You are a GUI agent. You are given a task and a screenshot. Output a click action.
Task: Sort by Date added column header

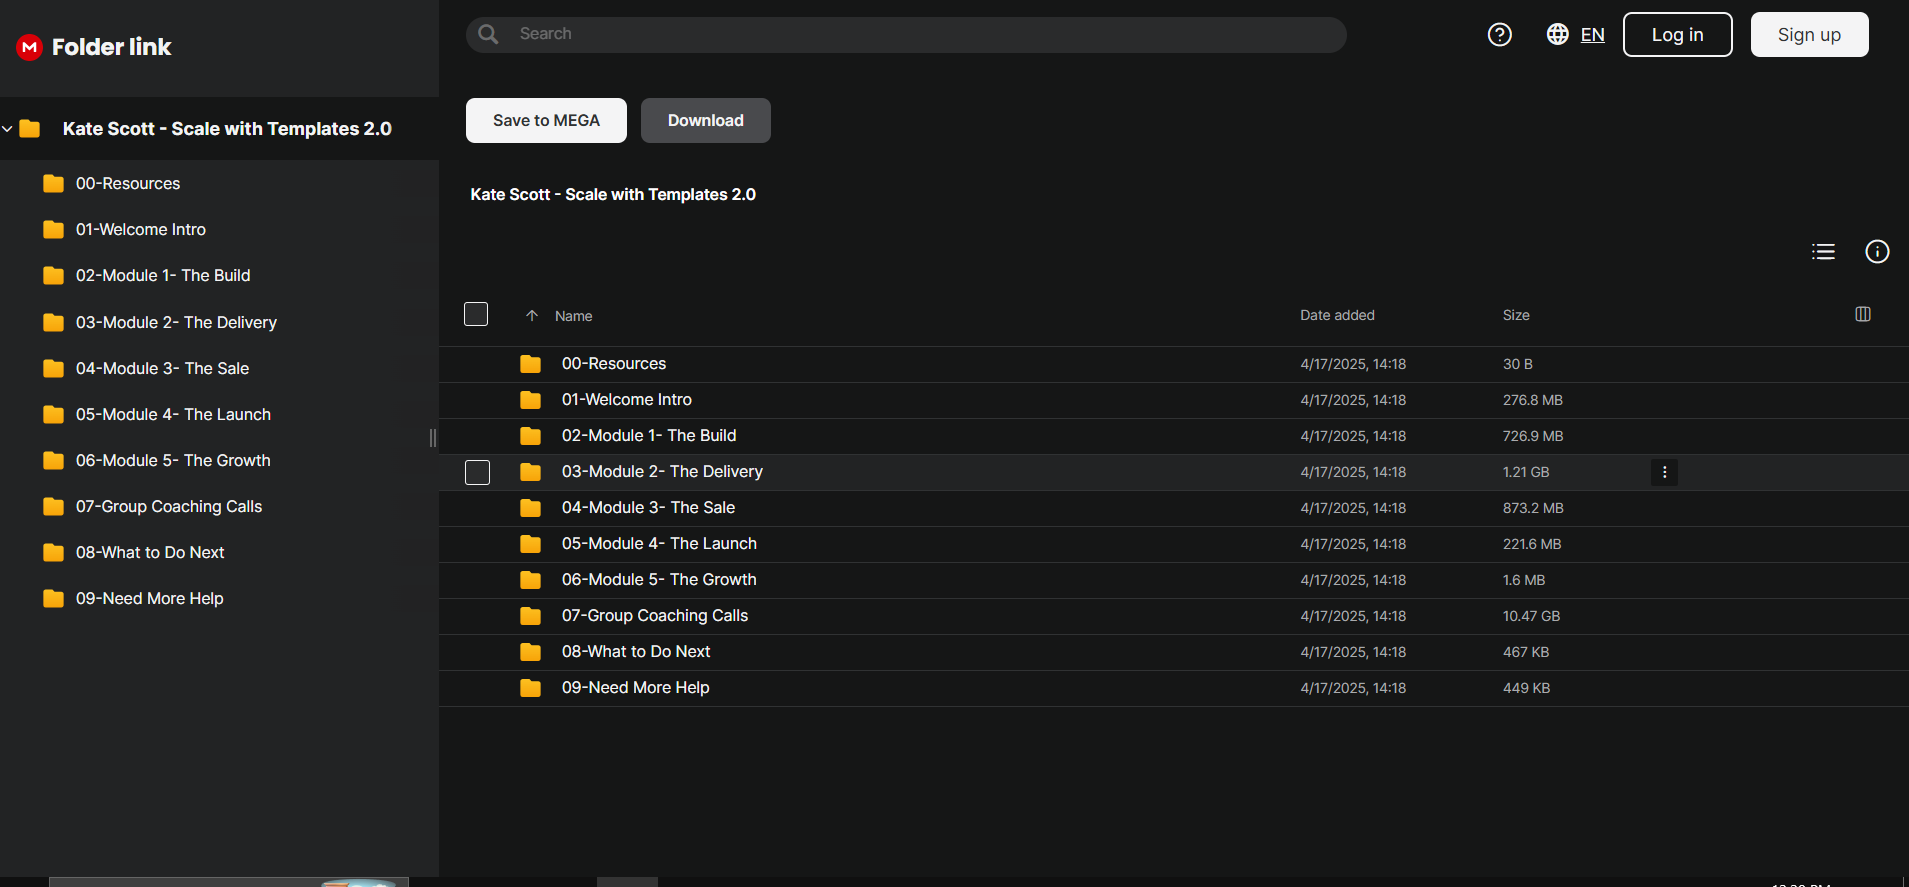click(1337, 315)
